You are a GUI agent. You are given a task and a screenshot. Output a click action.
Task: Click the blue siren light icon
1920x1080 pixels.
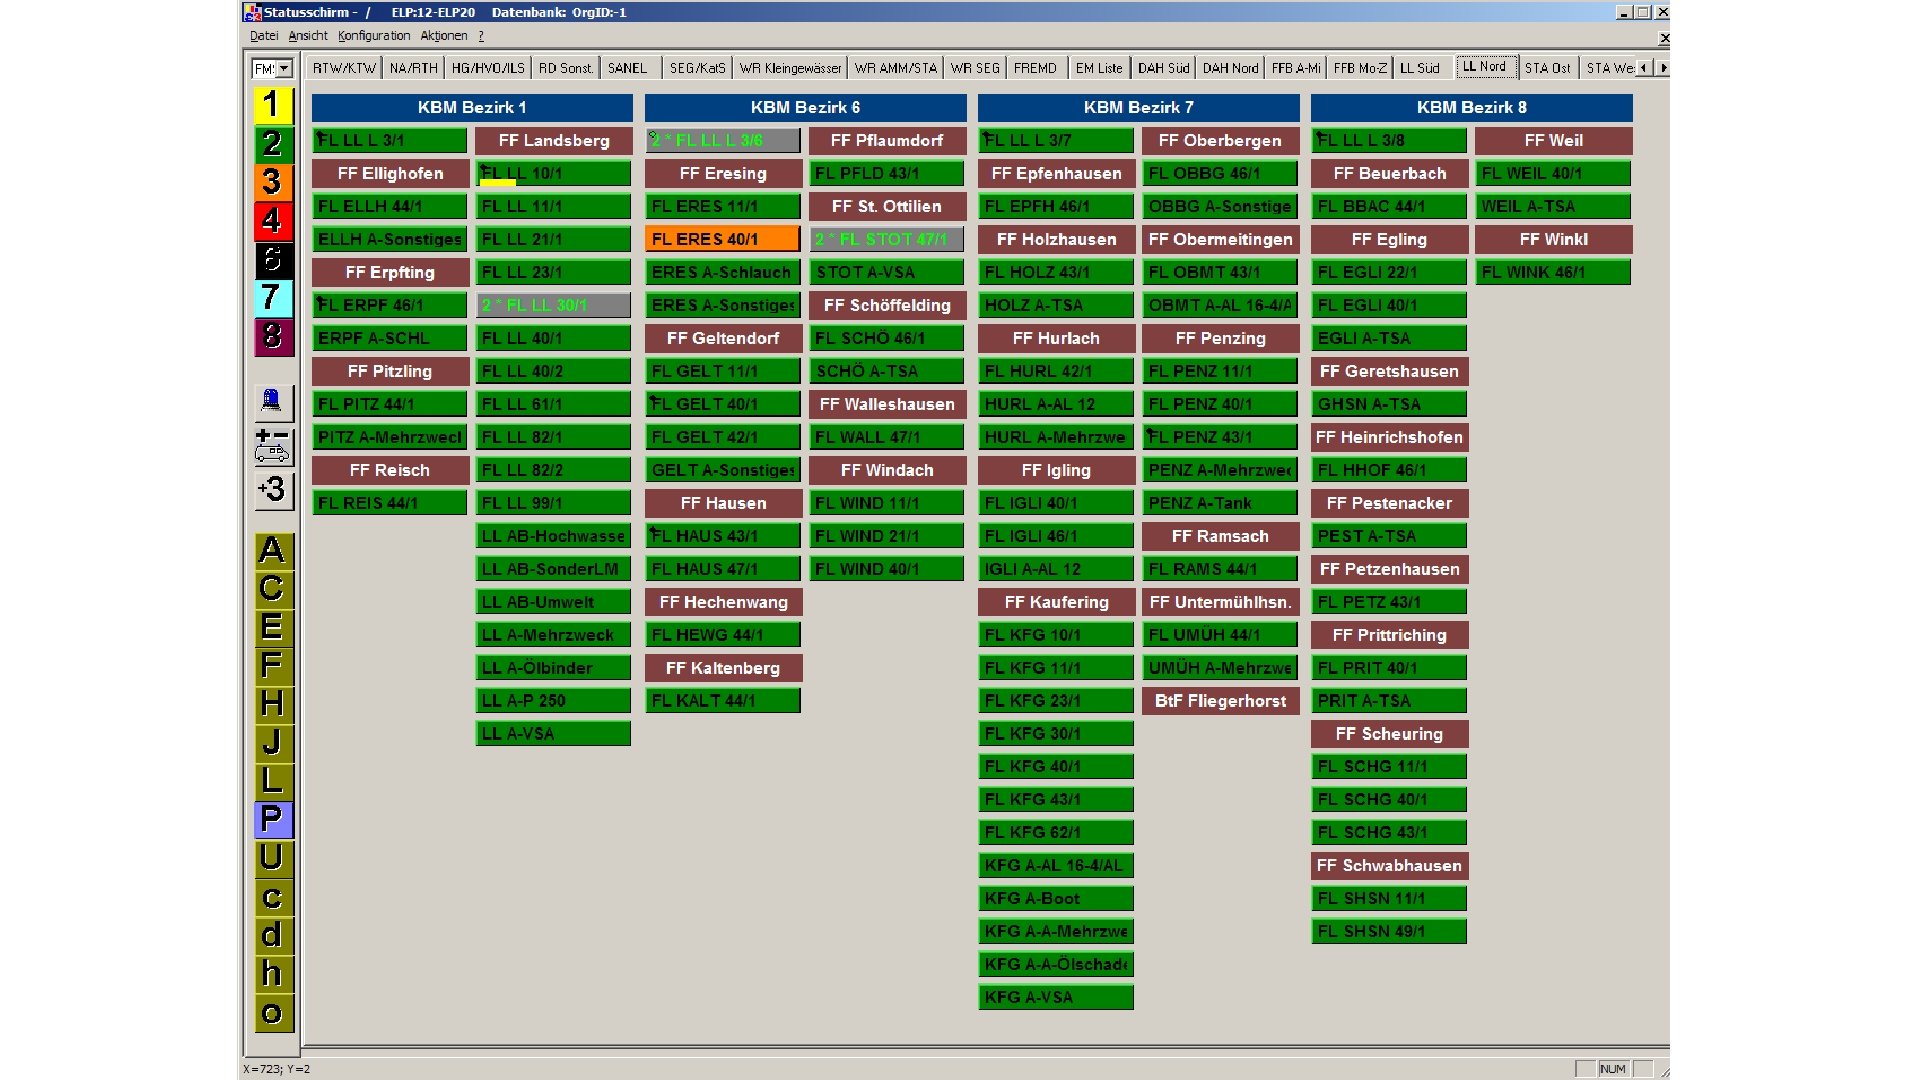[271, 401]
